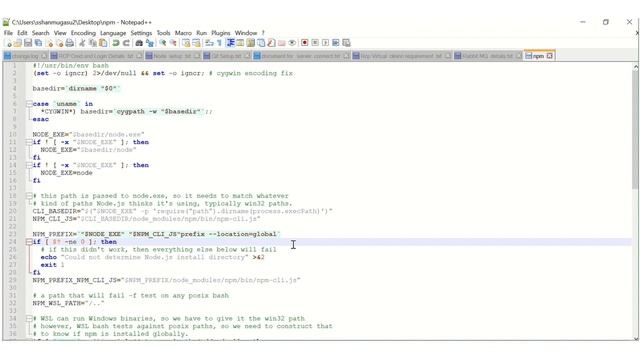Save the current file via toolbar

(x=28, y=43)
